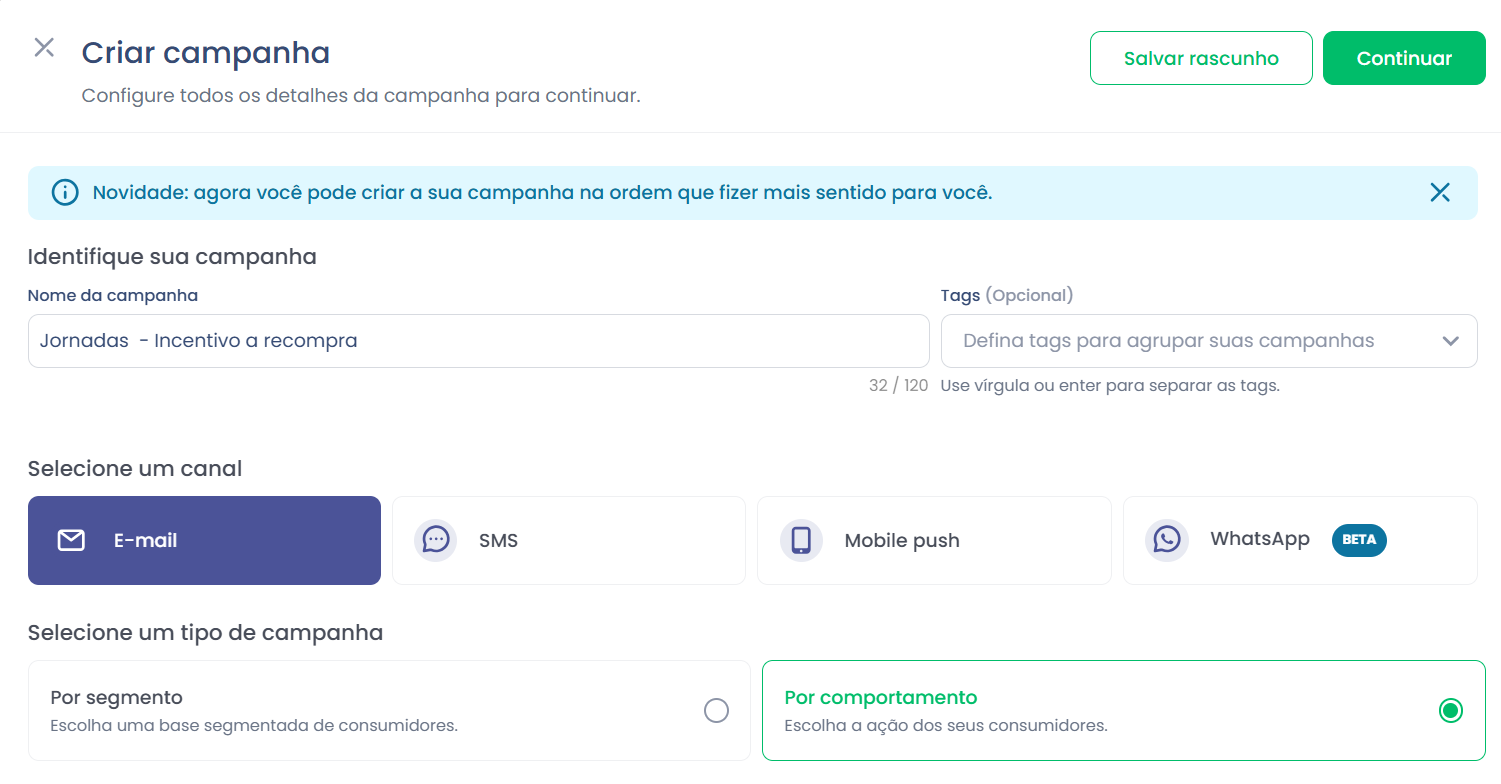Screen dimensions: 1501x784
Task: Click the info icon in the banner
Action: click(x=65, y=193)
